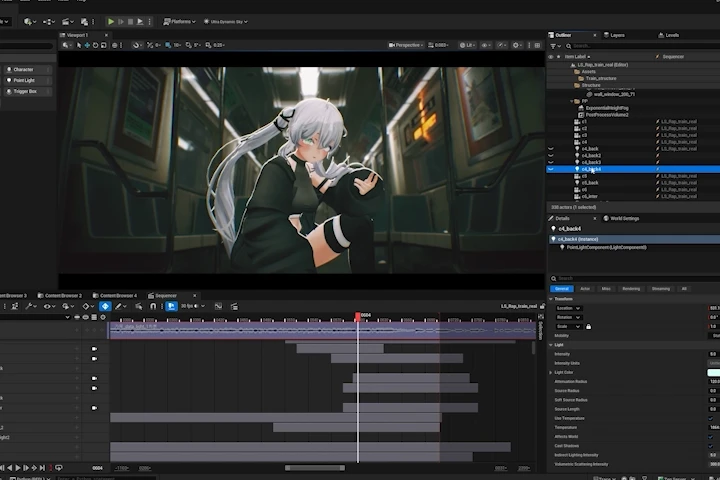Click the Eject play button in main toolbar
The height and width of the screenshot is (480, 720).
click(140, 22)
